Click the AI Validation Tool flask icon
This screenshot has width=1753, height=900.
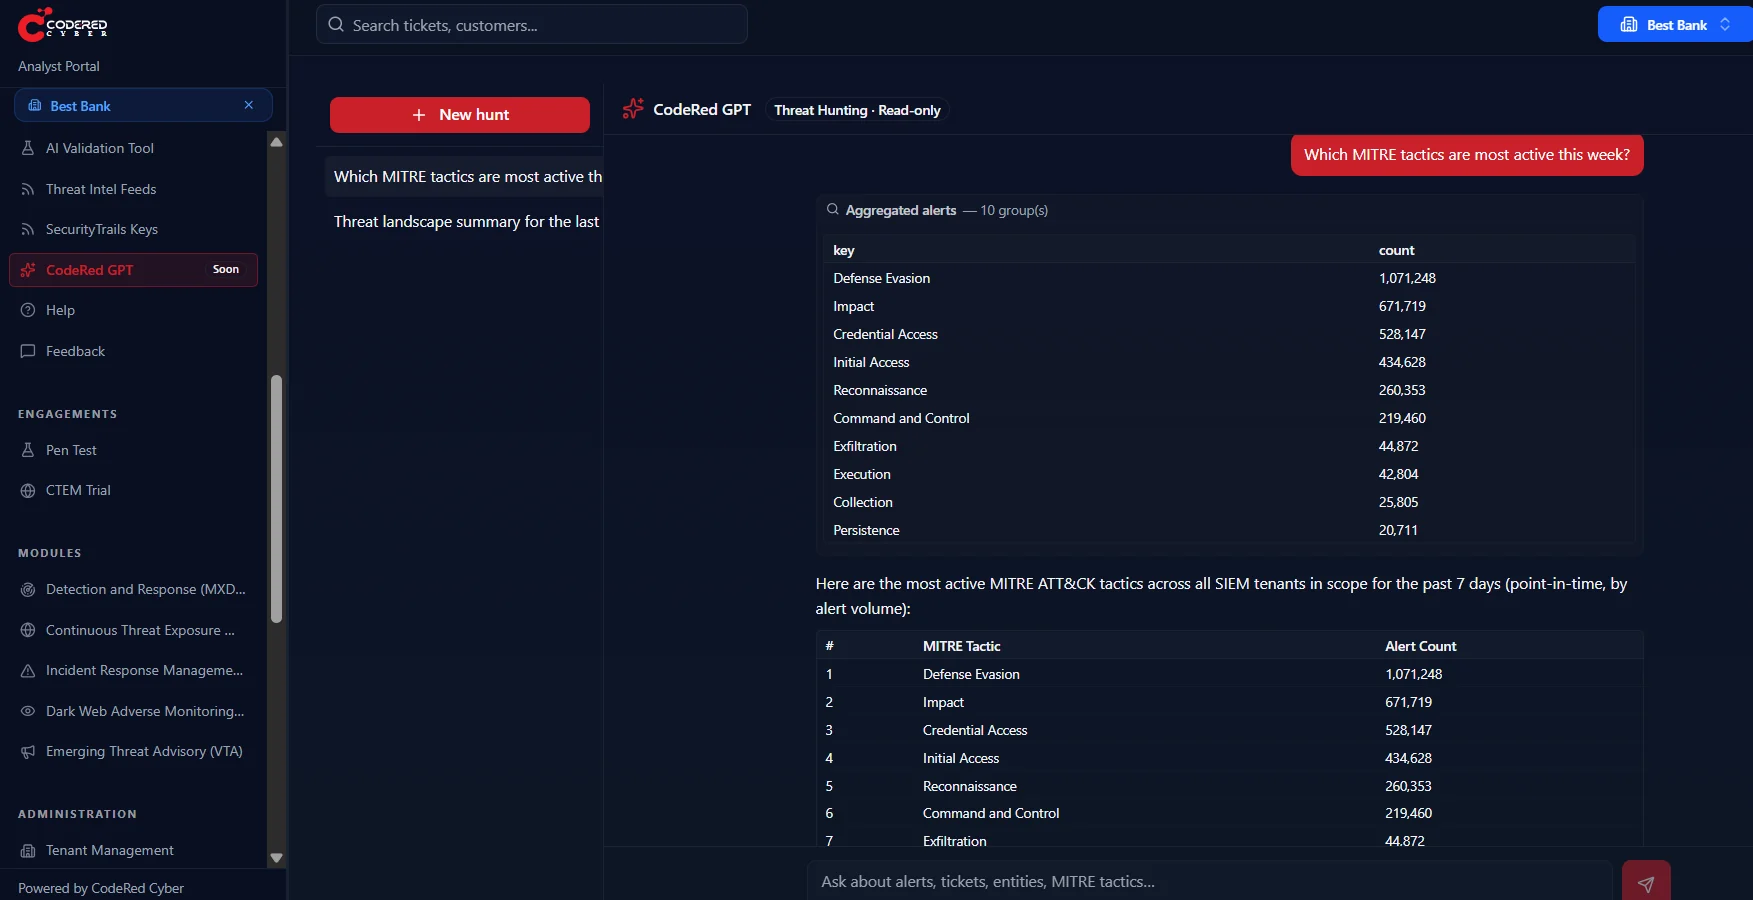pos(28,148)
